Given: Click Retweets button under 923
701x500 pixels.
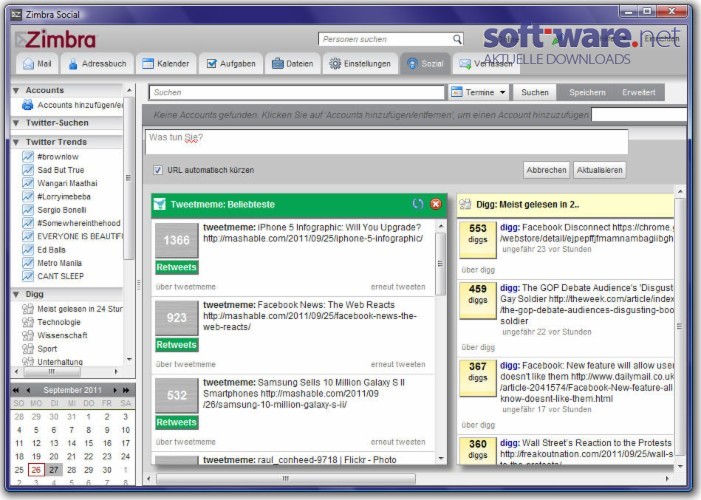Looking at the screenshot, I should [177, 345].
